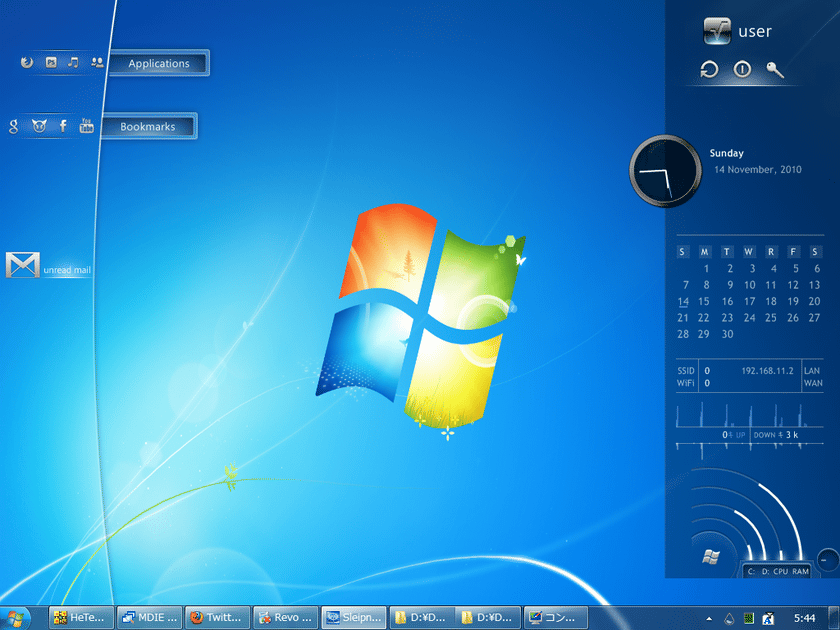Show hidden tray icons arrow
The image size is (840, 630).
709,619
